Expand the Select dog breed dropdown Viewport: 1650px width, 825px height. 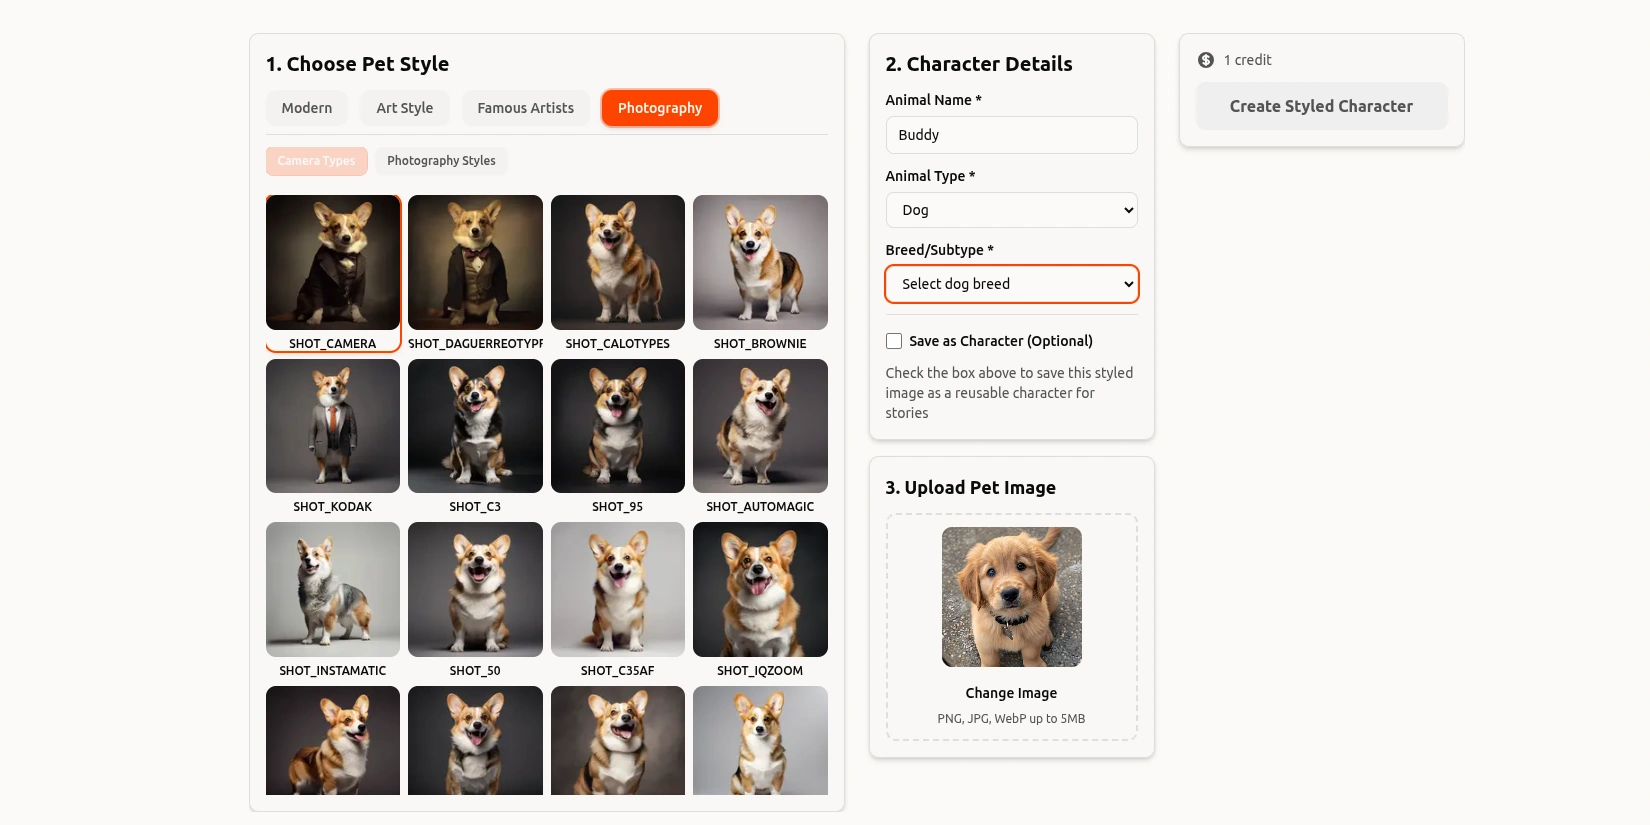(x=1011, y=284)
